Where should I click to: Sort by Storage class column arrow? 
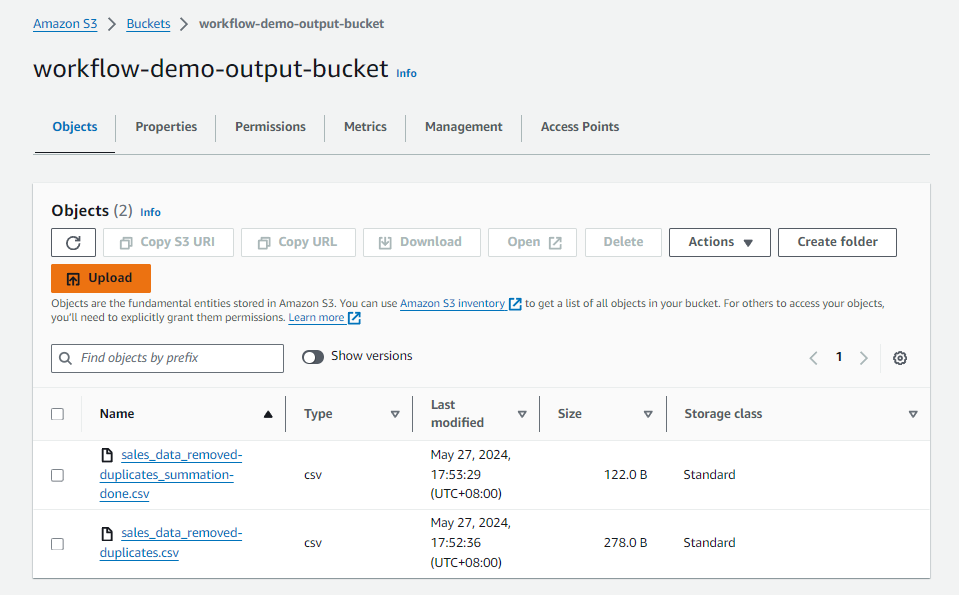913,415
